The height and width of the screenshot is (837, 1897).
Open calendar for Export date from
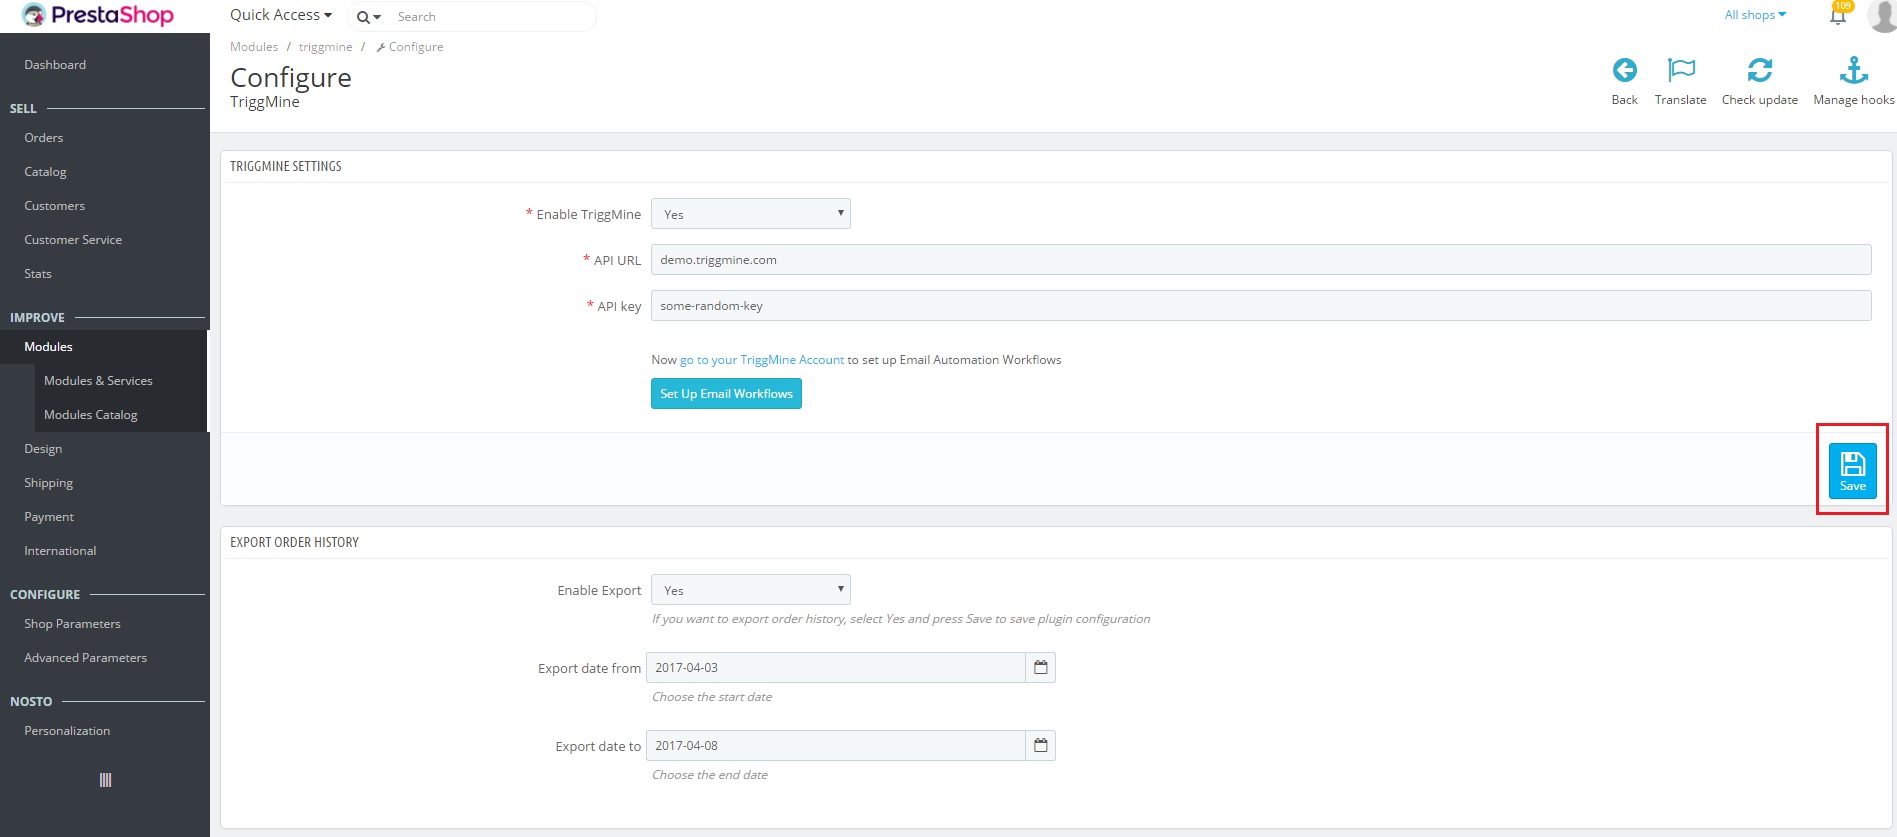coord(1040,667)
